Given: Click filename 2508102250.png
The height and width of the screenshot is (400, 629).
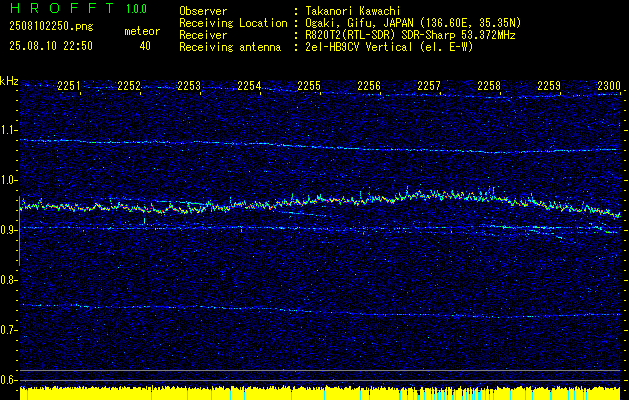Looking at the screenshot, I should pos(51,27).
